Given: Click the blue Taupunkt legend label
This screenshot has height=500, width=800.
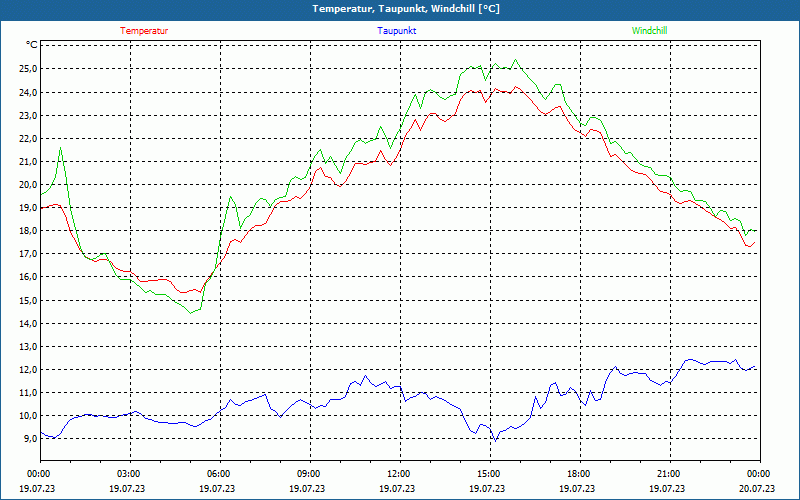Looking at the screenshot, I should (396, 31).
